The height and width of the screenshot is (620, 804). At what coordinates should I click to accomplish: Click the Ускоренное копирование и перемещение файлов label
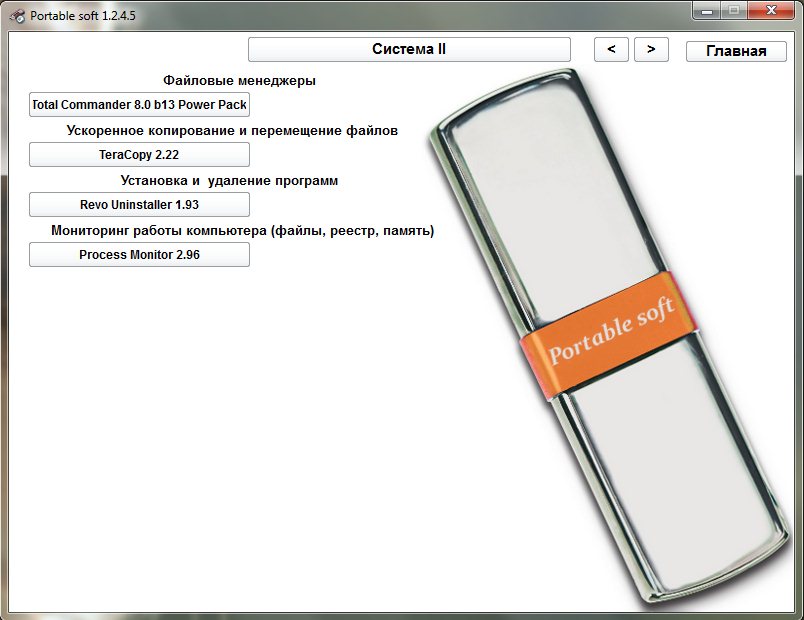pos(232,130)
